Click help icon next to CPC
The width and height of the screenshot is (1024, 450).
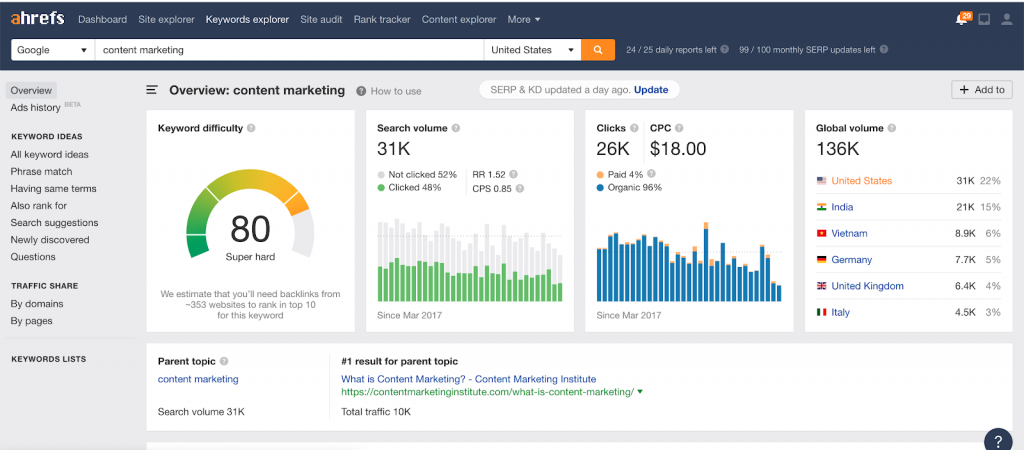click(679, 129)
